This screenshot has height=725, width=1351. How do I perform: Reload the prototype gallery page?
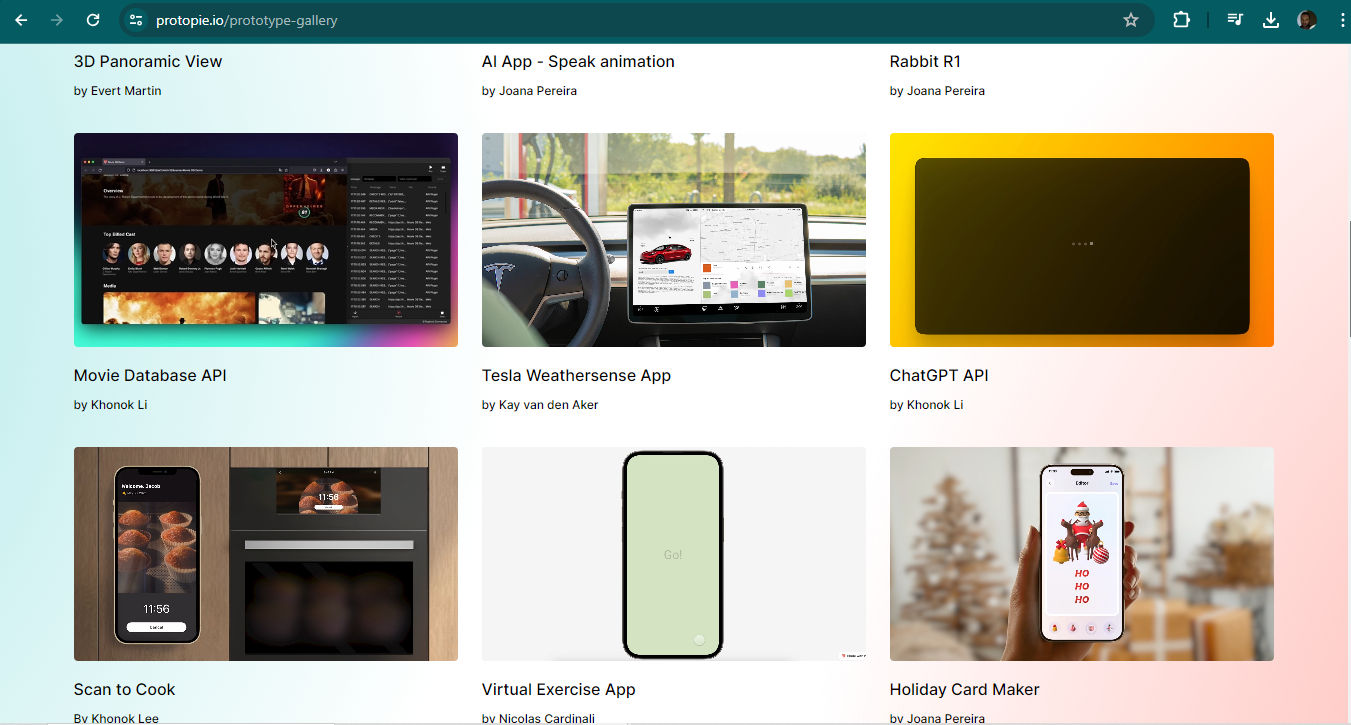(93, 19)
